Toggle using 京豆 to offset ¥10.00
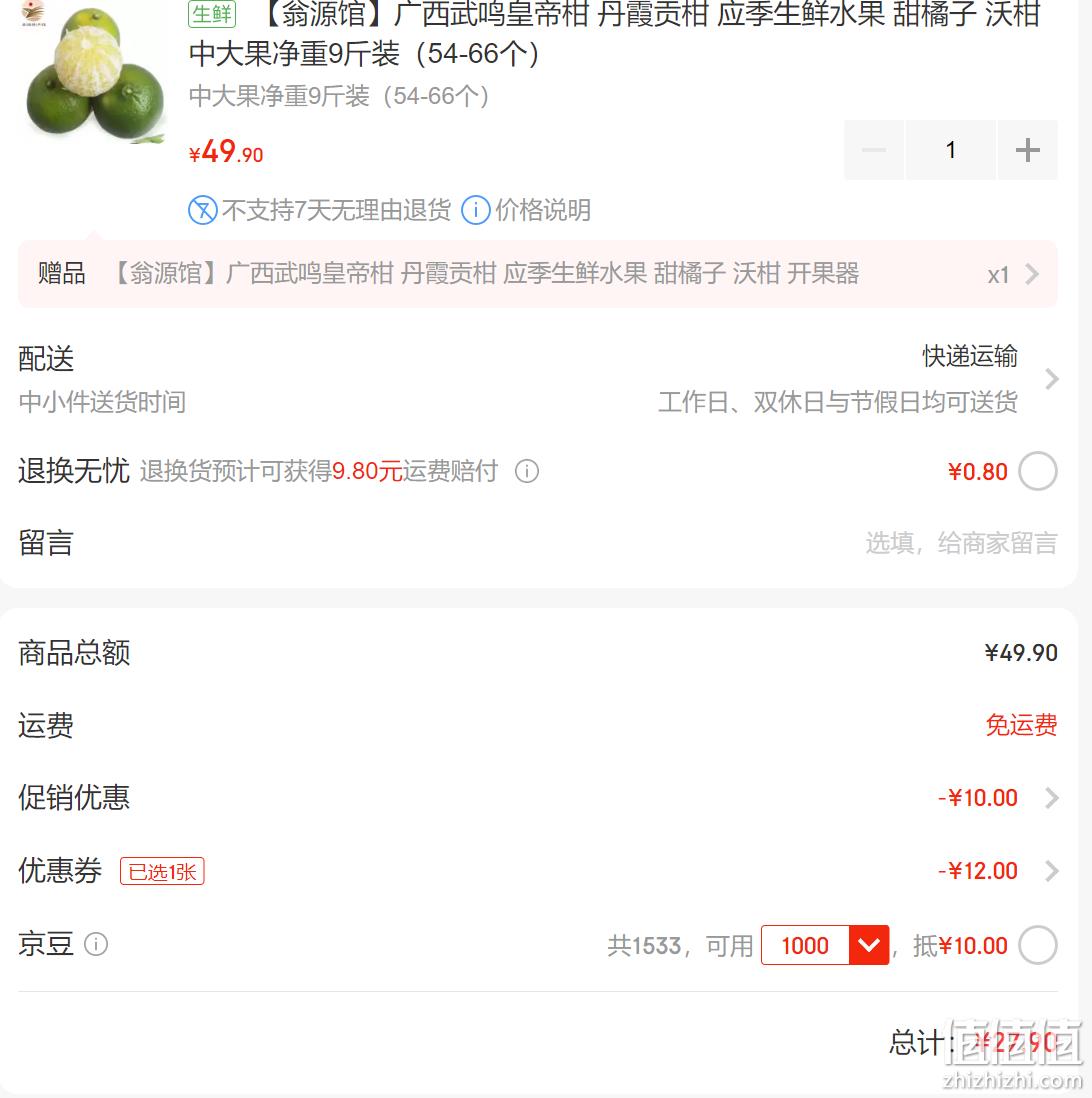 [1037, 945]
